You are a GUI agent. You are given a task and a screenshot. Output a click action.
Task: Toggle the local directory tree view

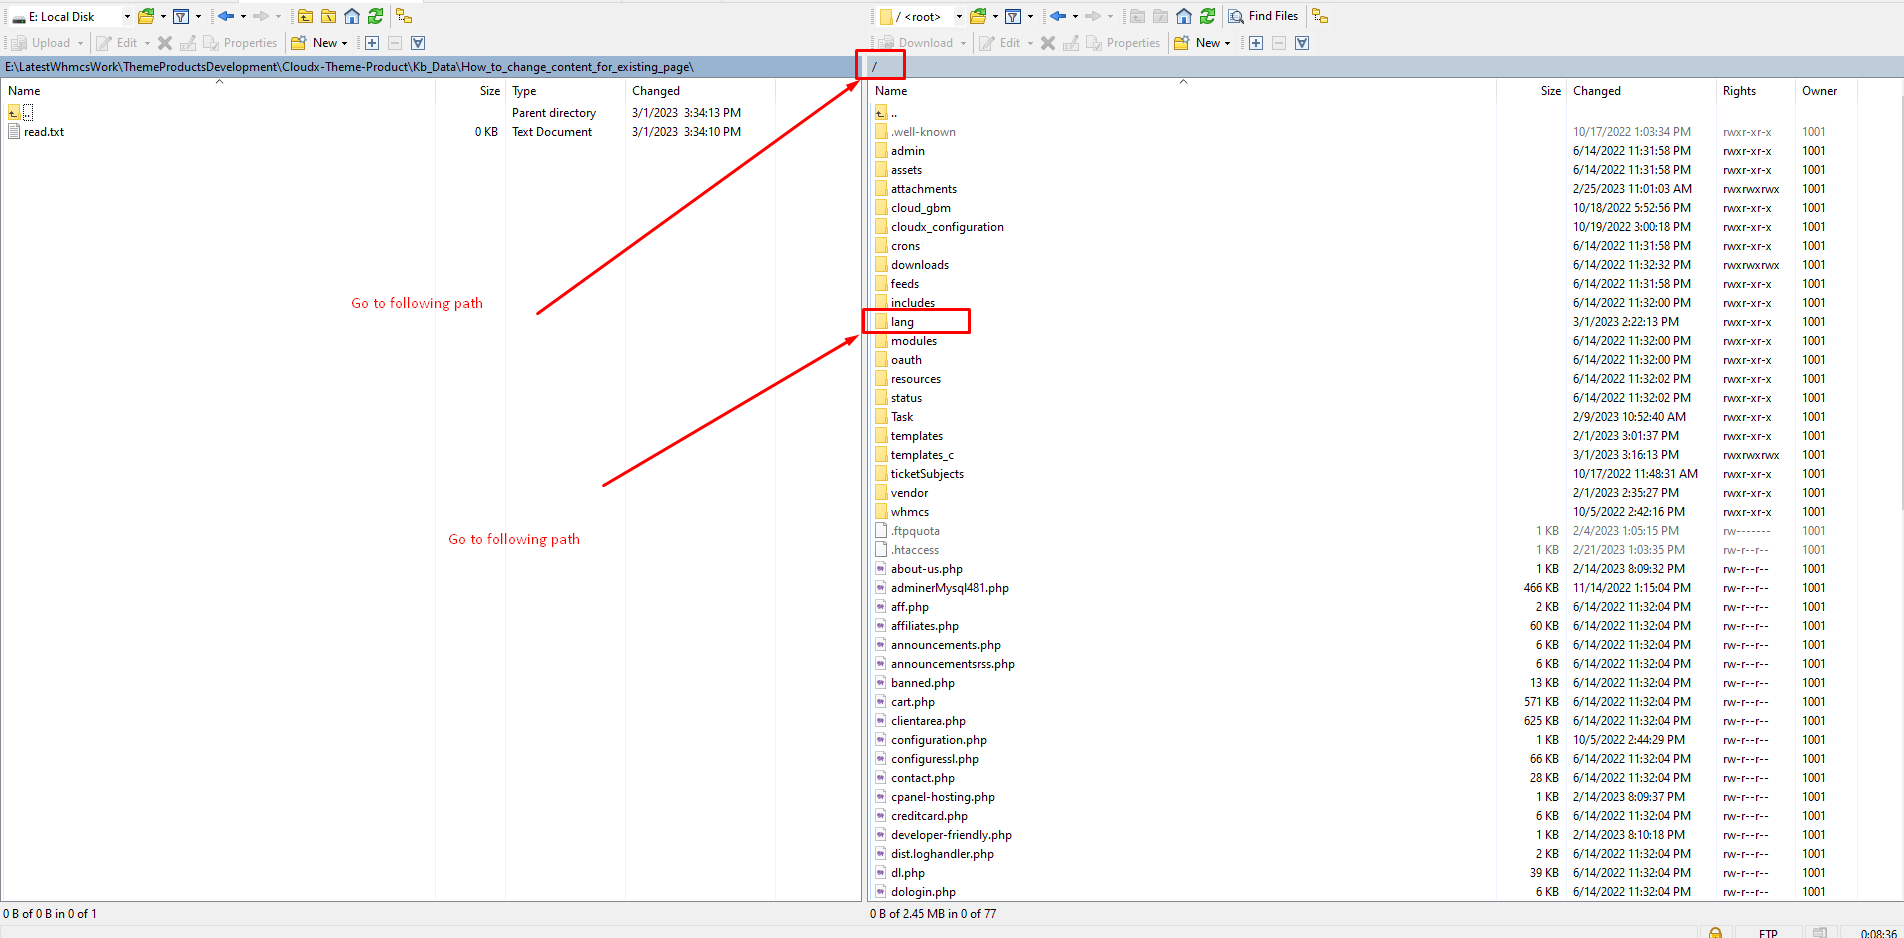pyautogui.click(x=404, y=16)
